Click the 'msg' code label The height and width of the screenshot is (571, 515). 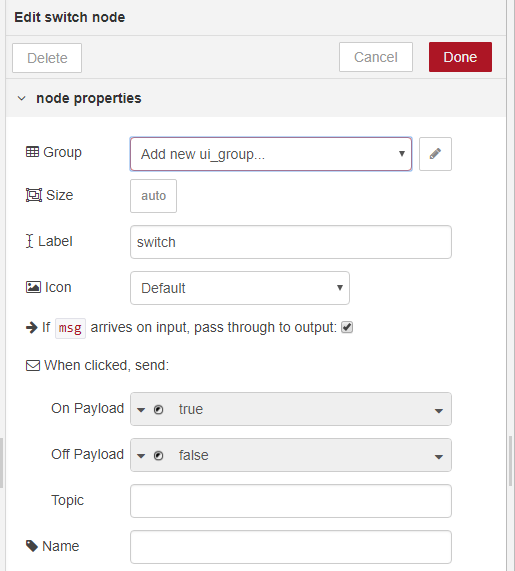coord(70,328)
